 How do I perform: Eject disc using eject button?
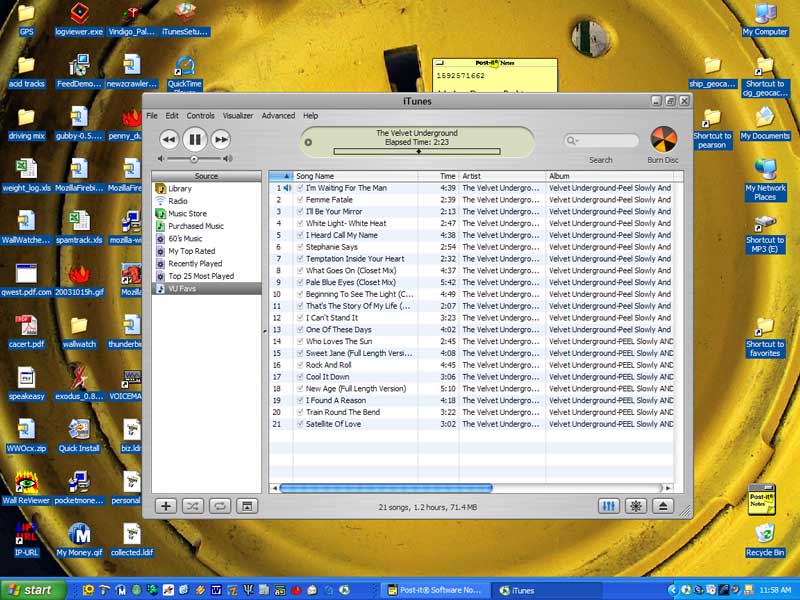pos(663,506)
